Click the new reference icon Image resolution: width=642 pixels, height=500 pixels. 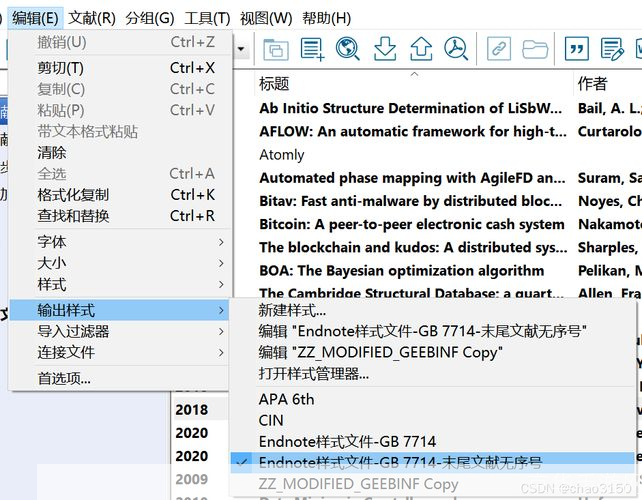point(312,49)
